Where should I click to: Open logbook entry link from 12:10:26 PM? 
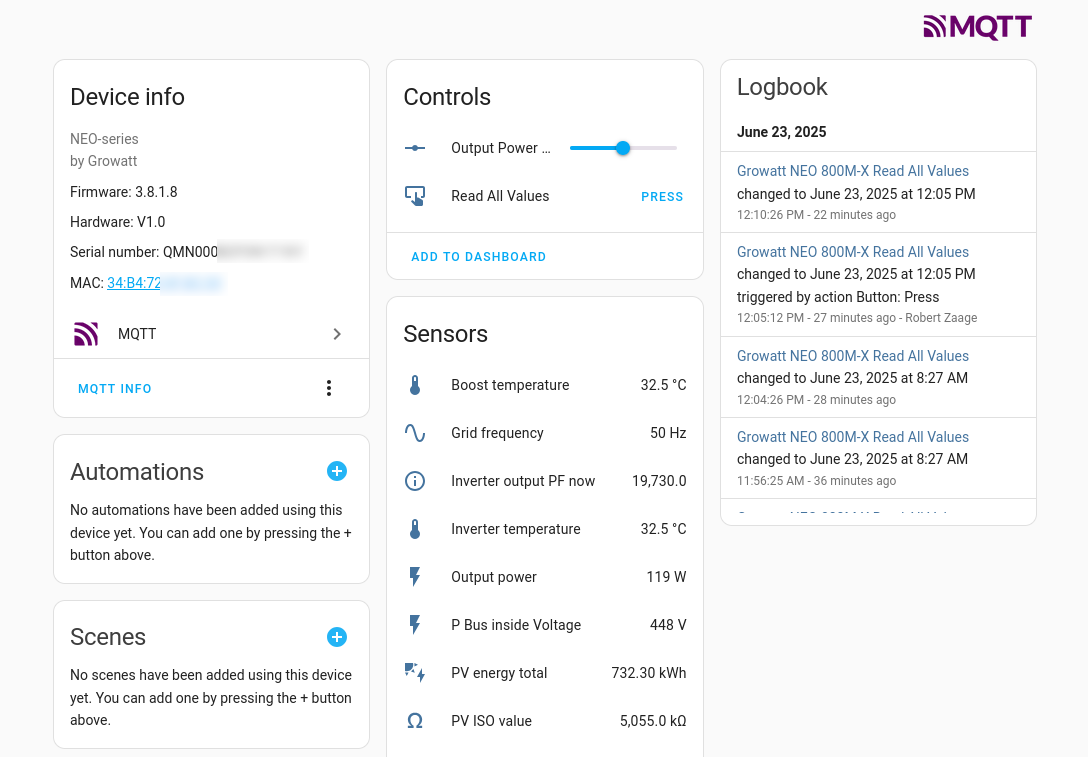(853, 171)
